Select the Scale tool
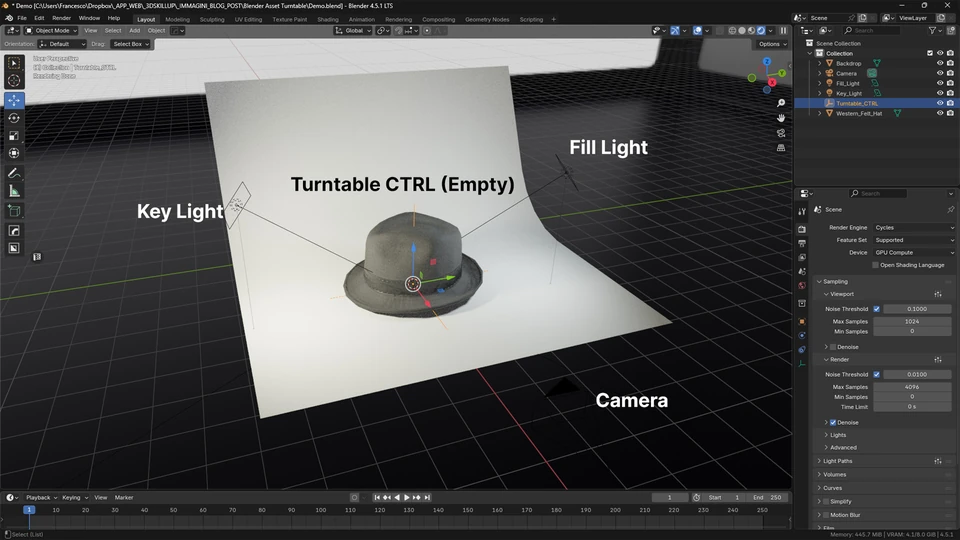The image size is (960, 540). 14,135
